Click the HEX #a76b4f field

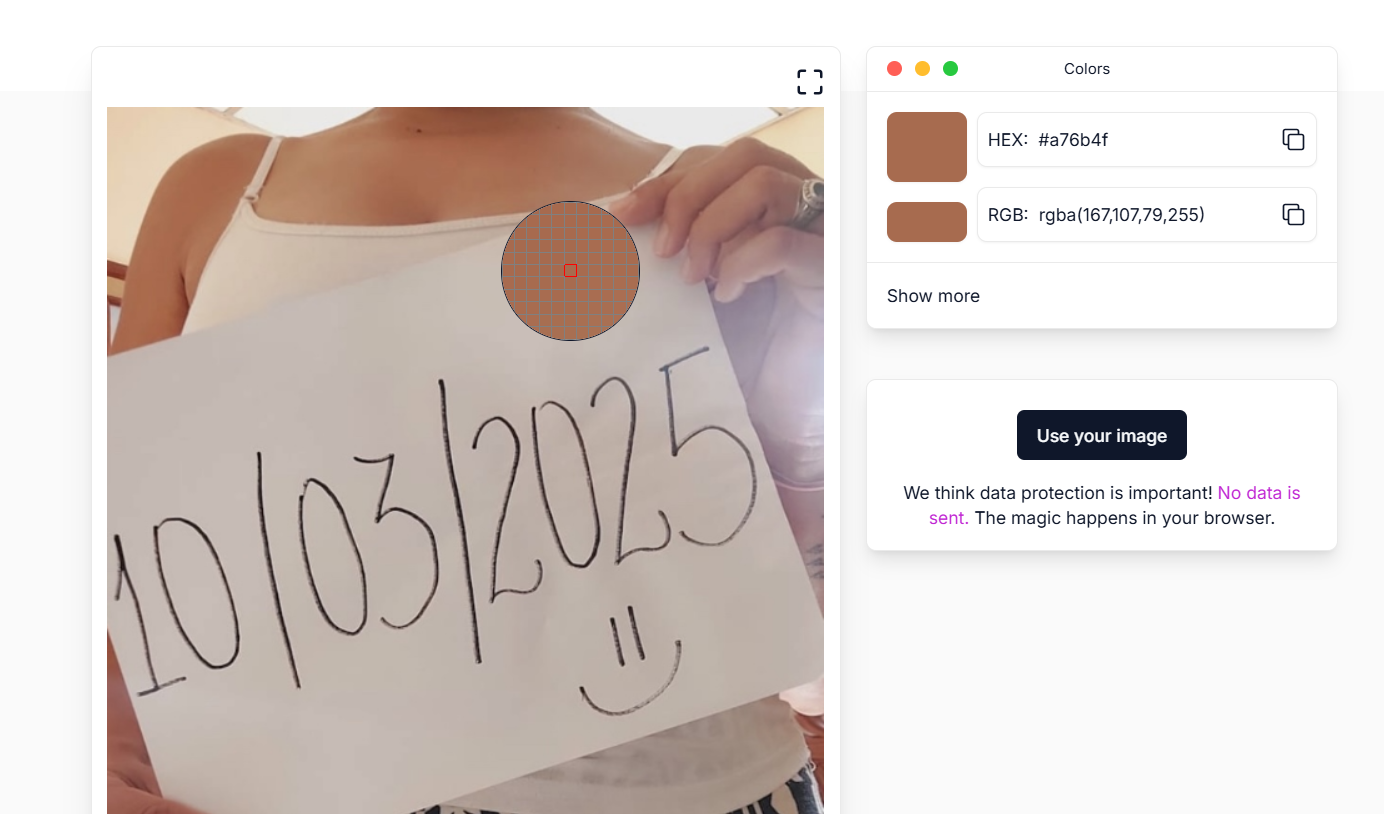point(1146,140)
